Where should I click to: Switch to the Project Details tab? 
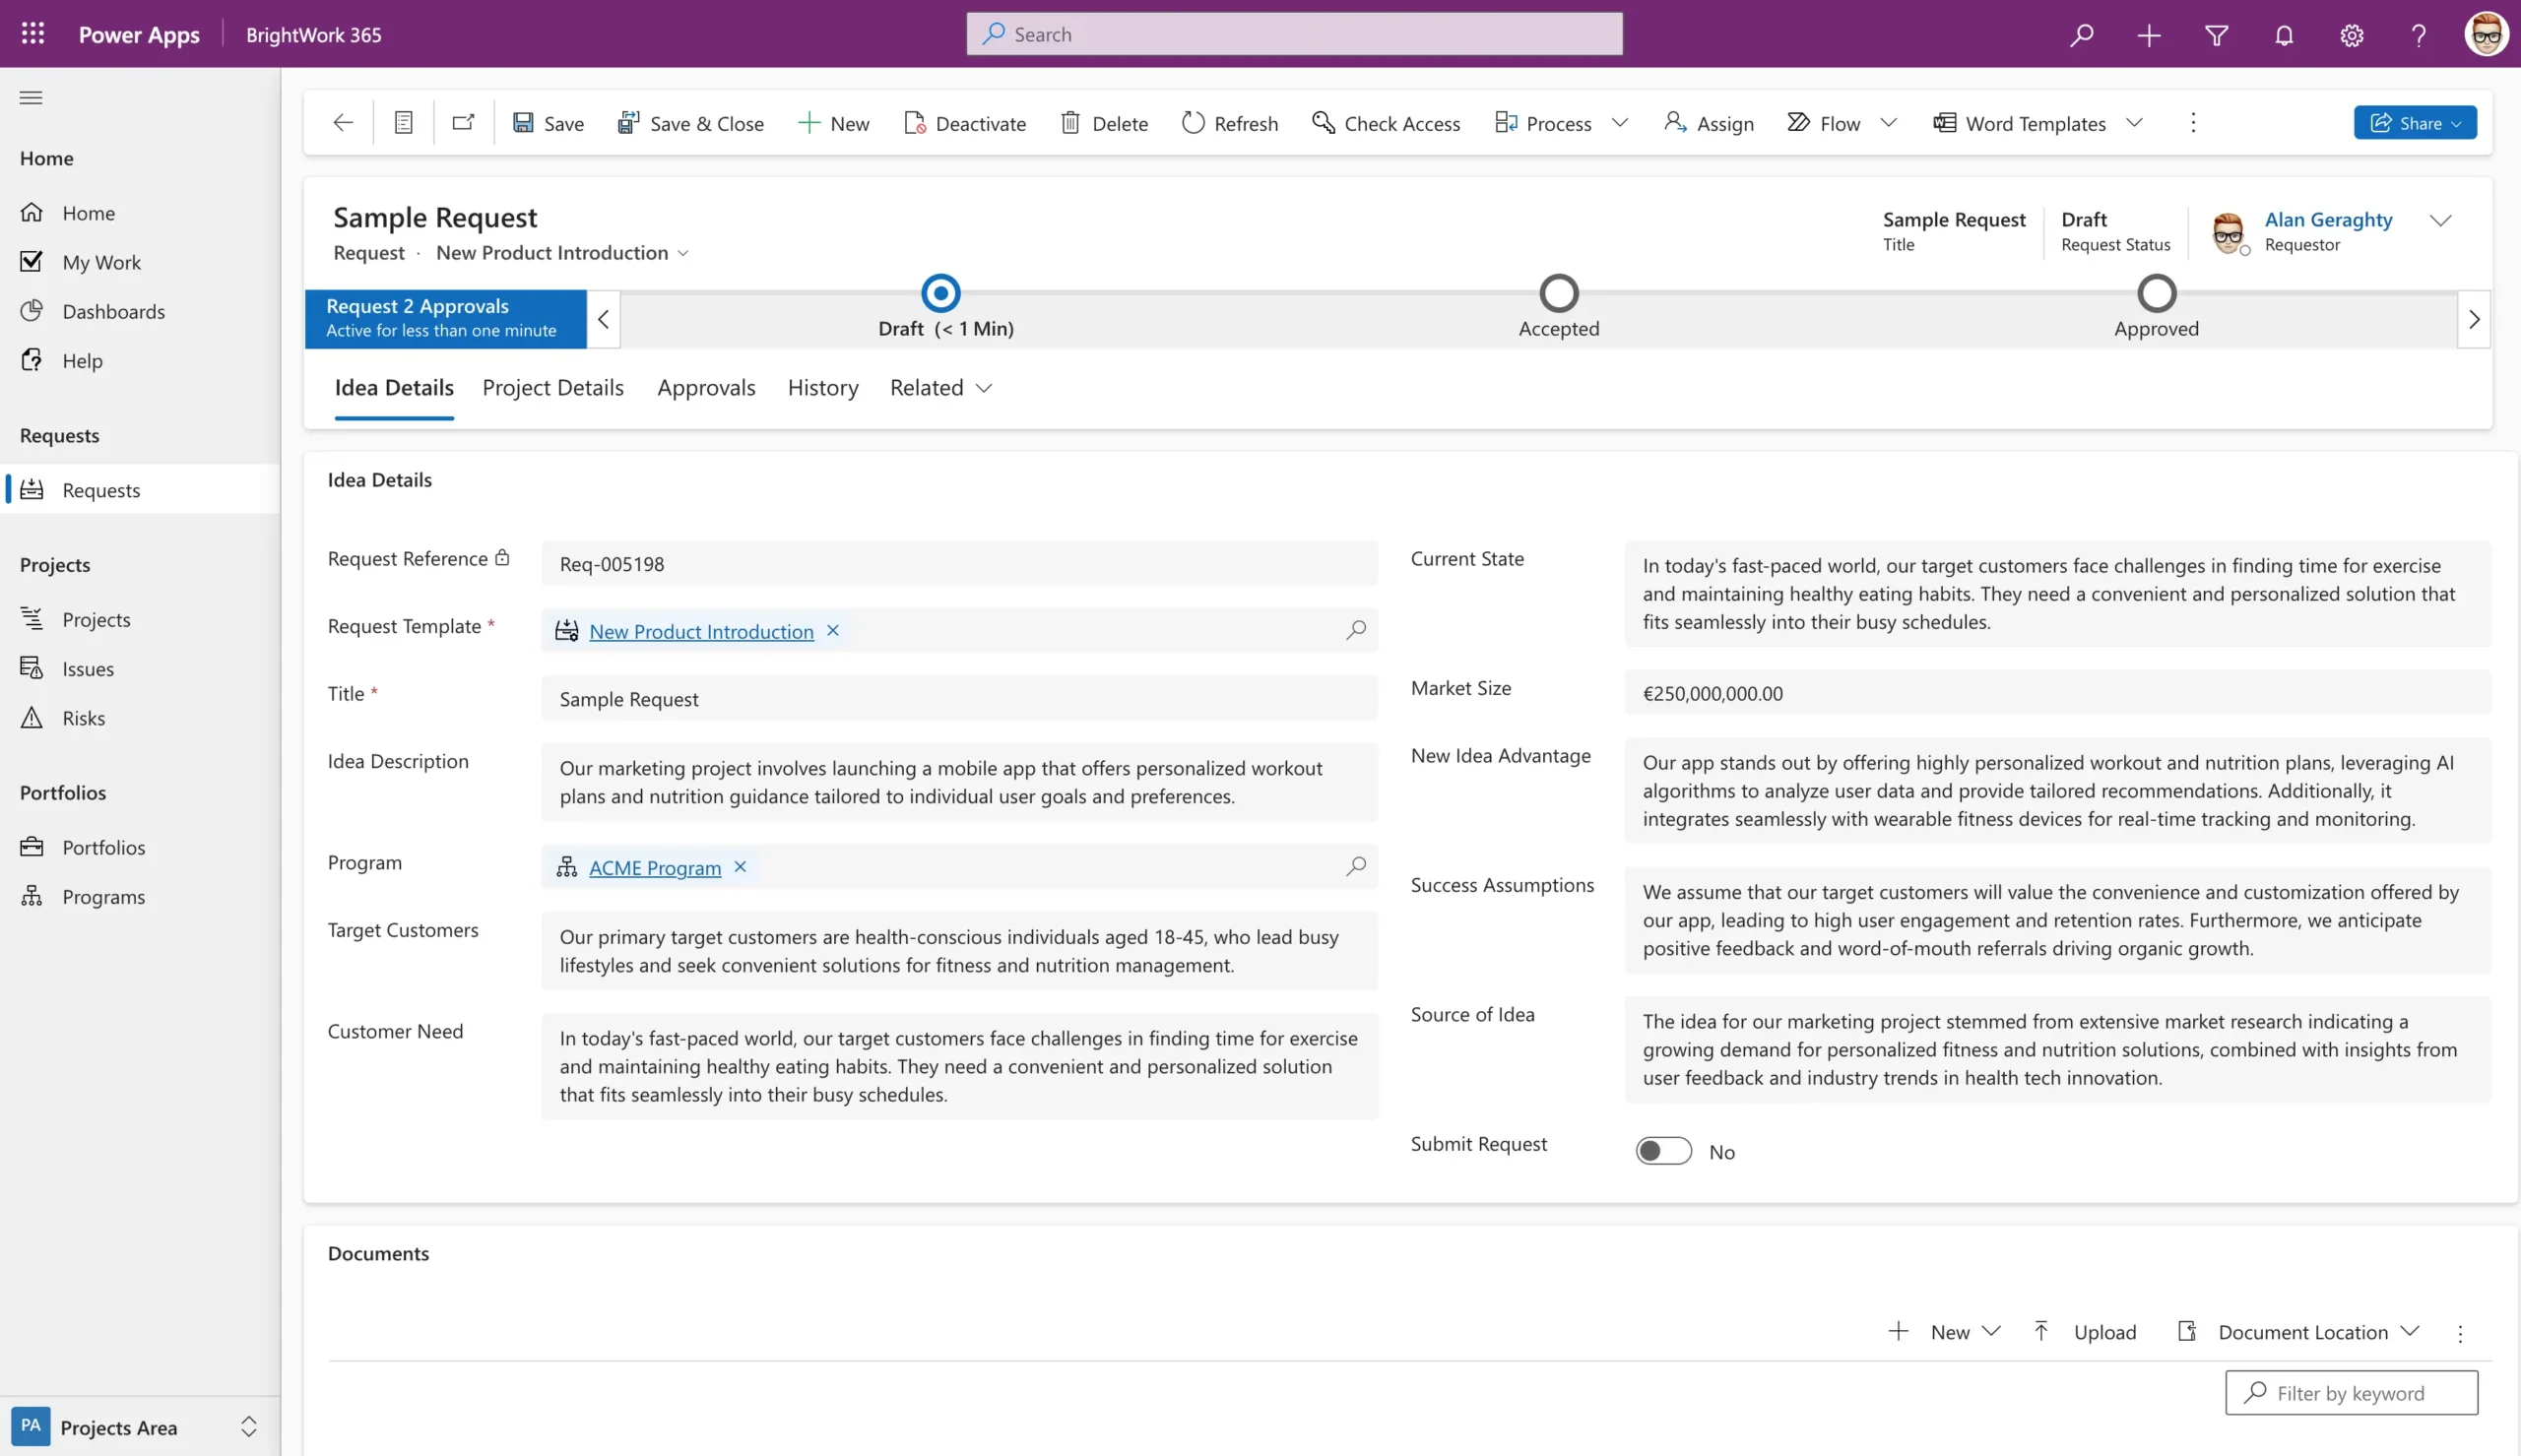[x=552, y=388]
